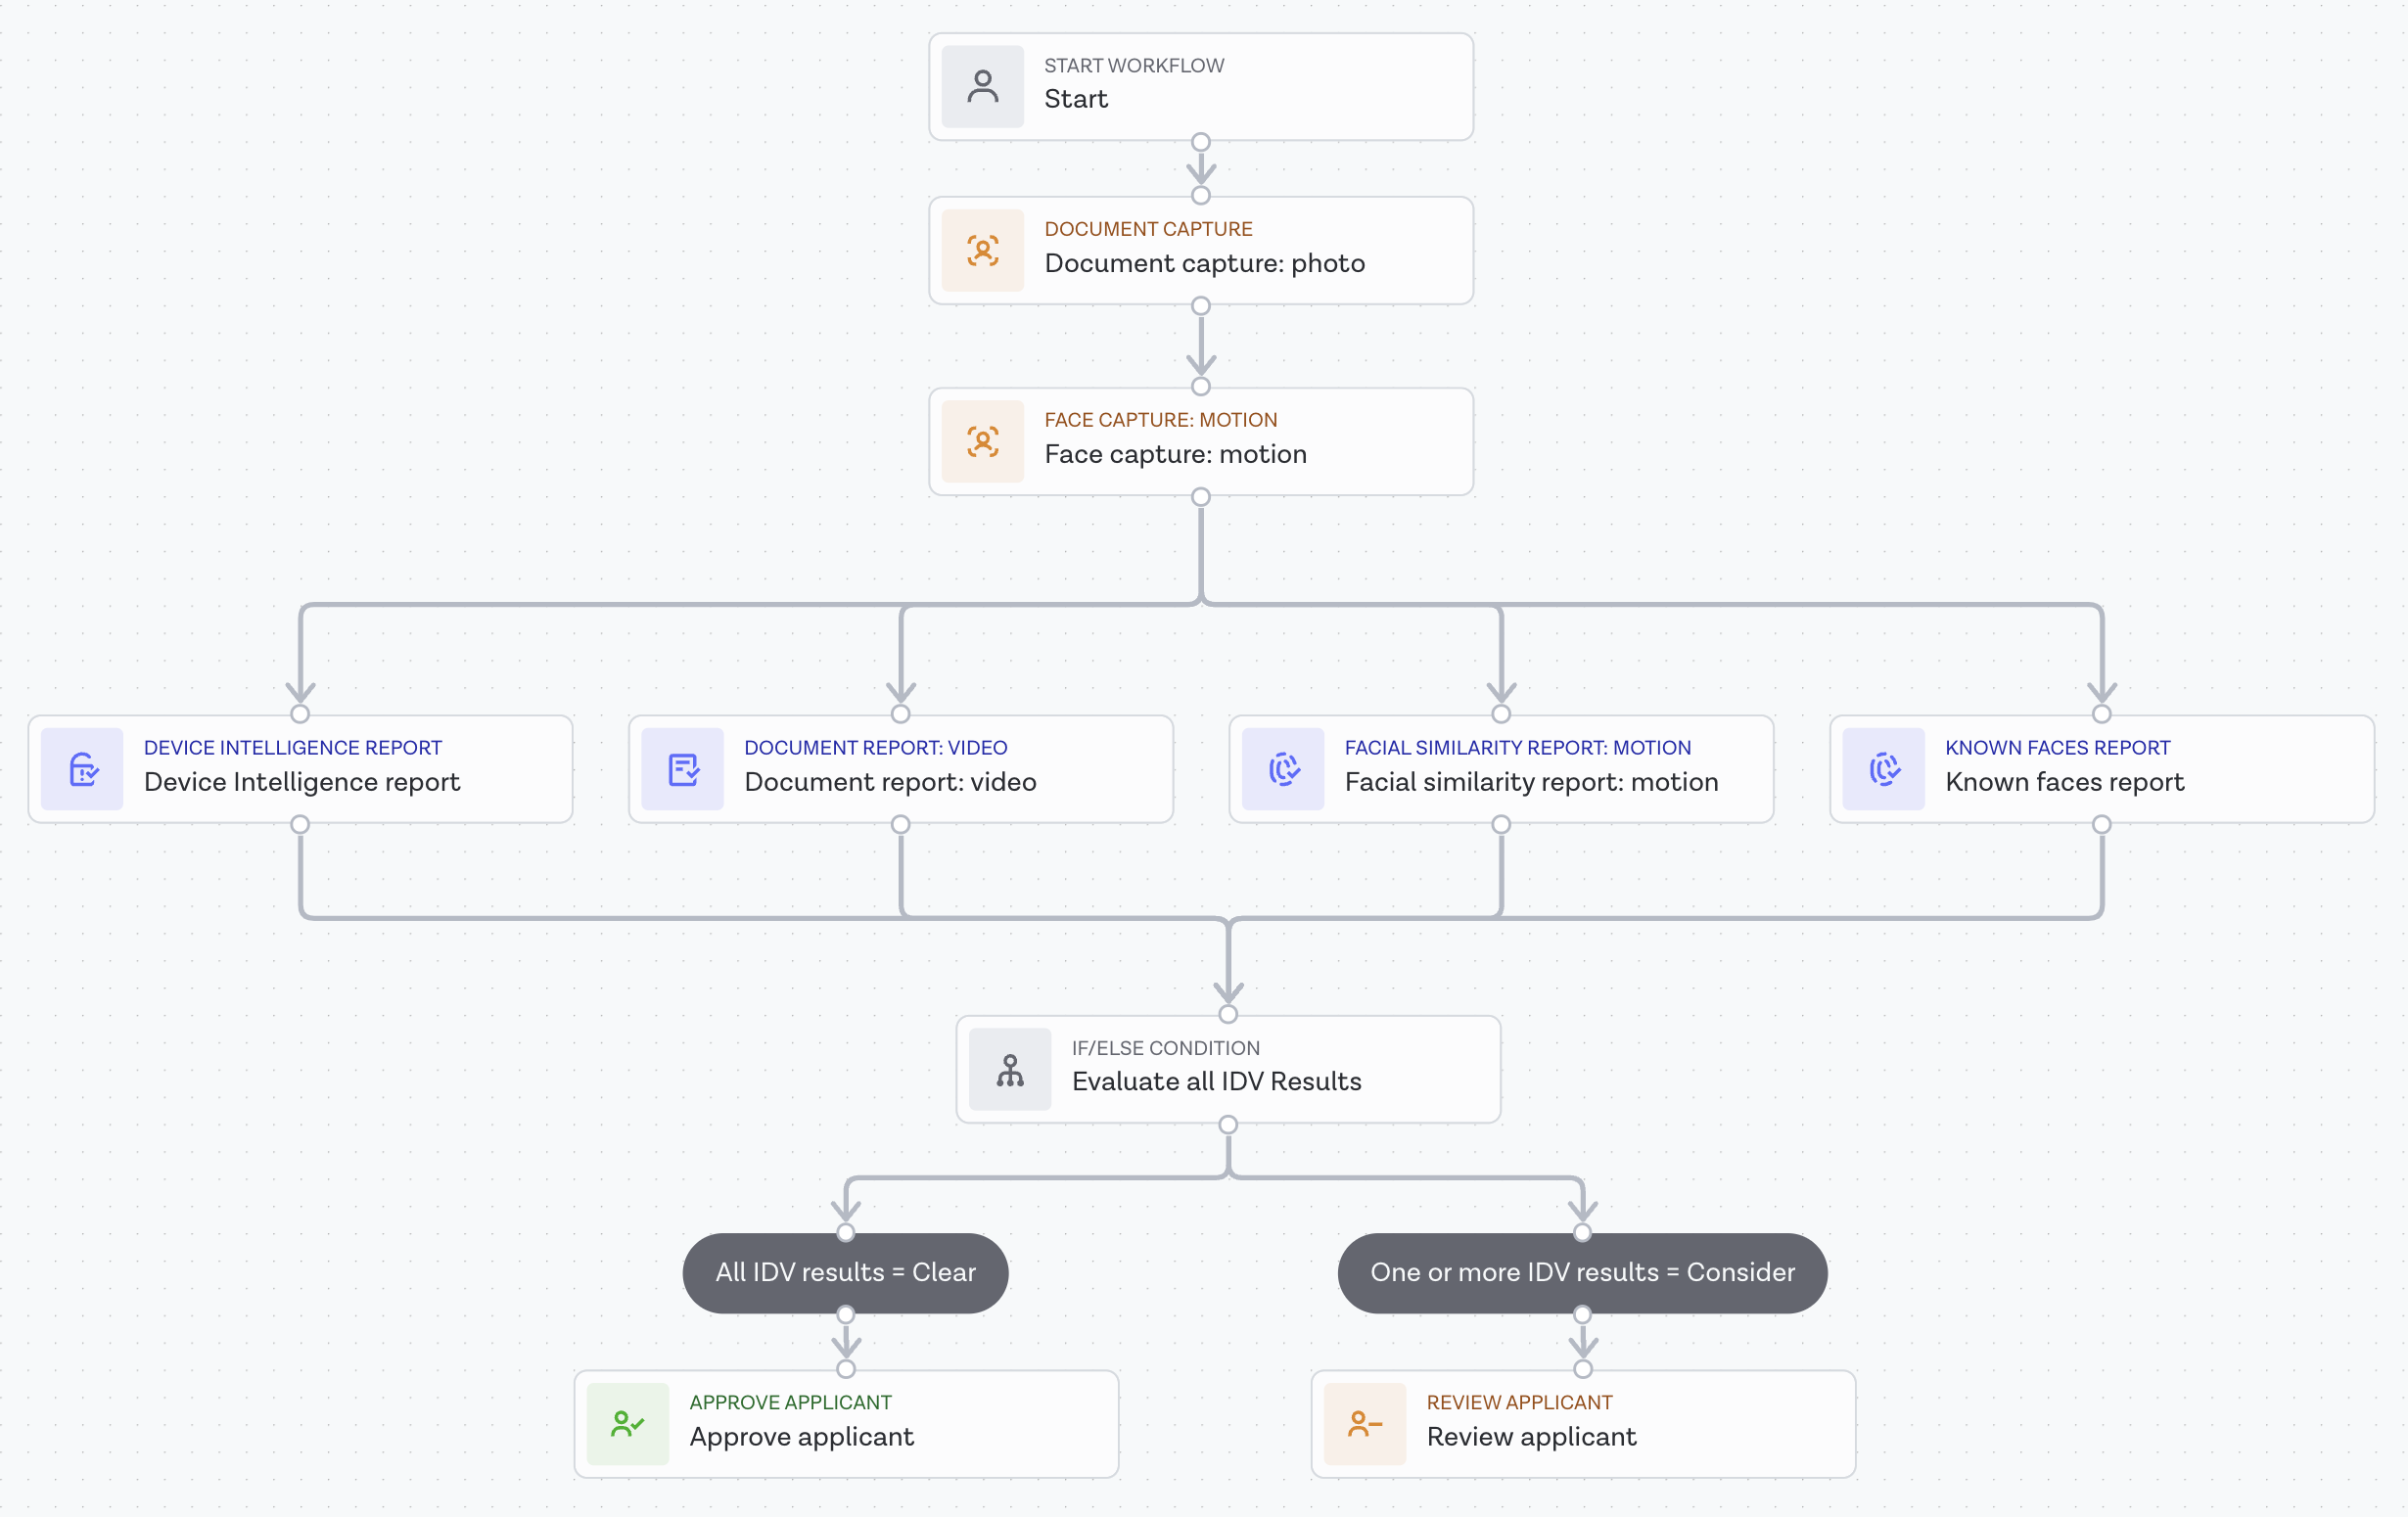Select the Start node title text
The width and height of the screenshot is (2408, 1517).
tap(1076, 99)
